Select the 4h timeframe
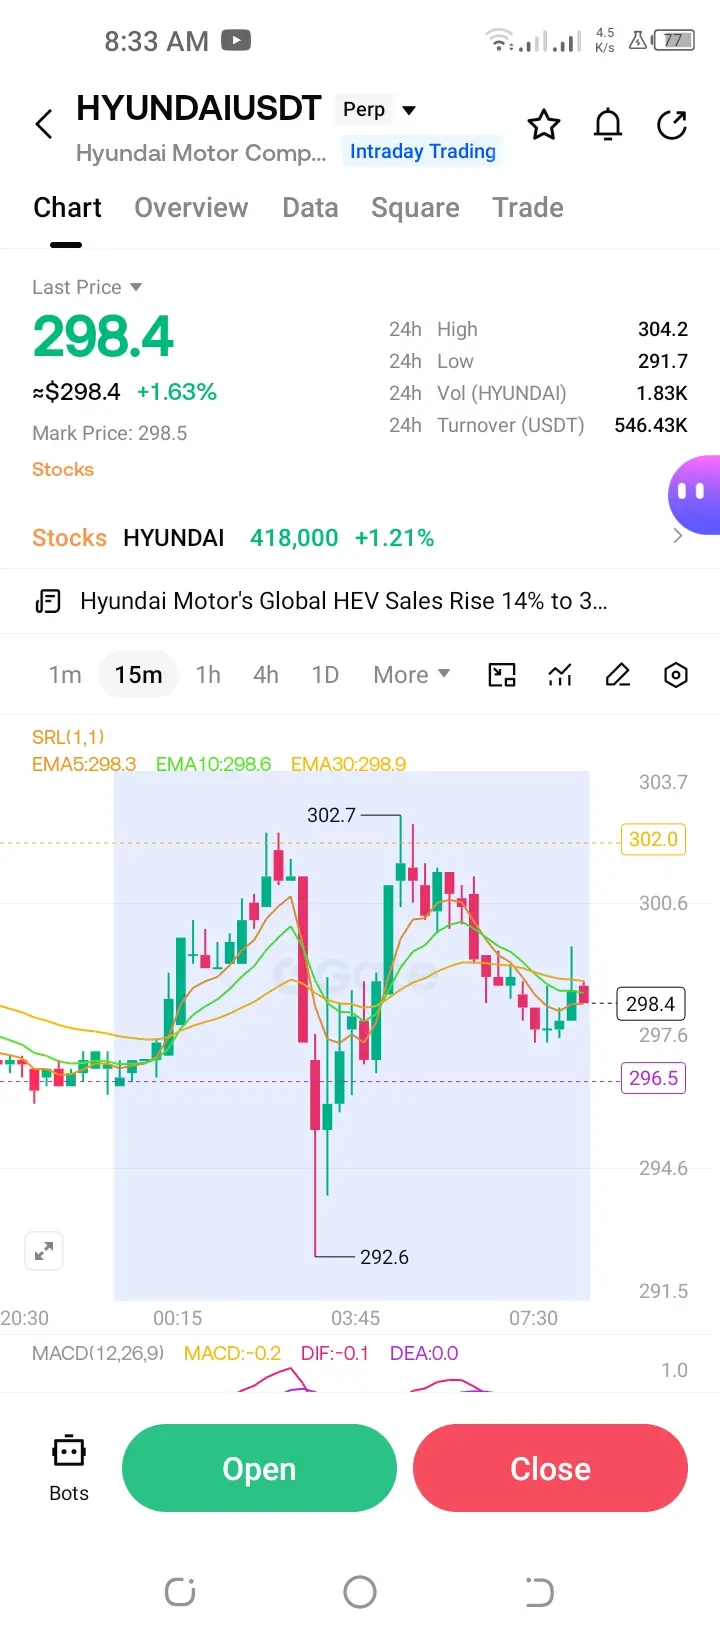The image size is (720, 1640). (266, 675)
